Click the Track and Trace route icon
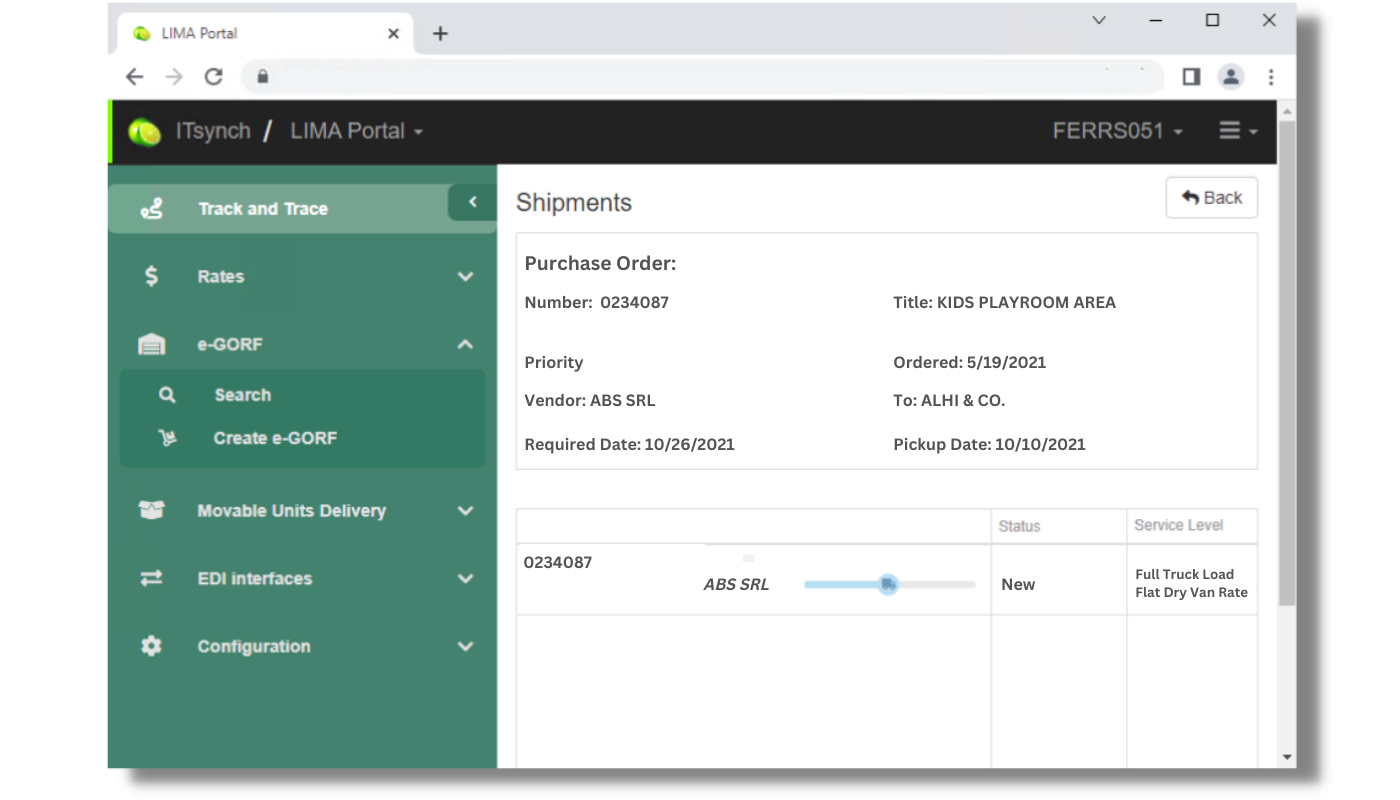The width and height of the screenshot is (1400, 800). 151,209
